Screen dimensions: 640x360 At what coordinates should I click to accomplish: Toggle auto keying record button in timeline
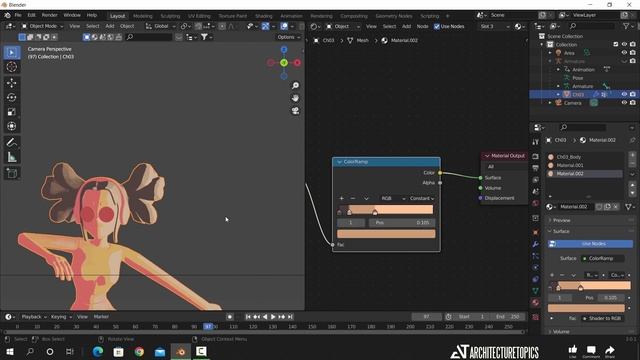[230, 317]
